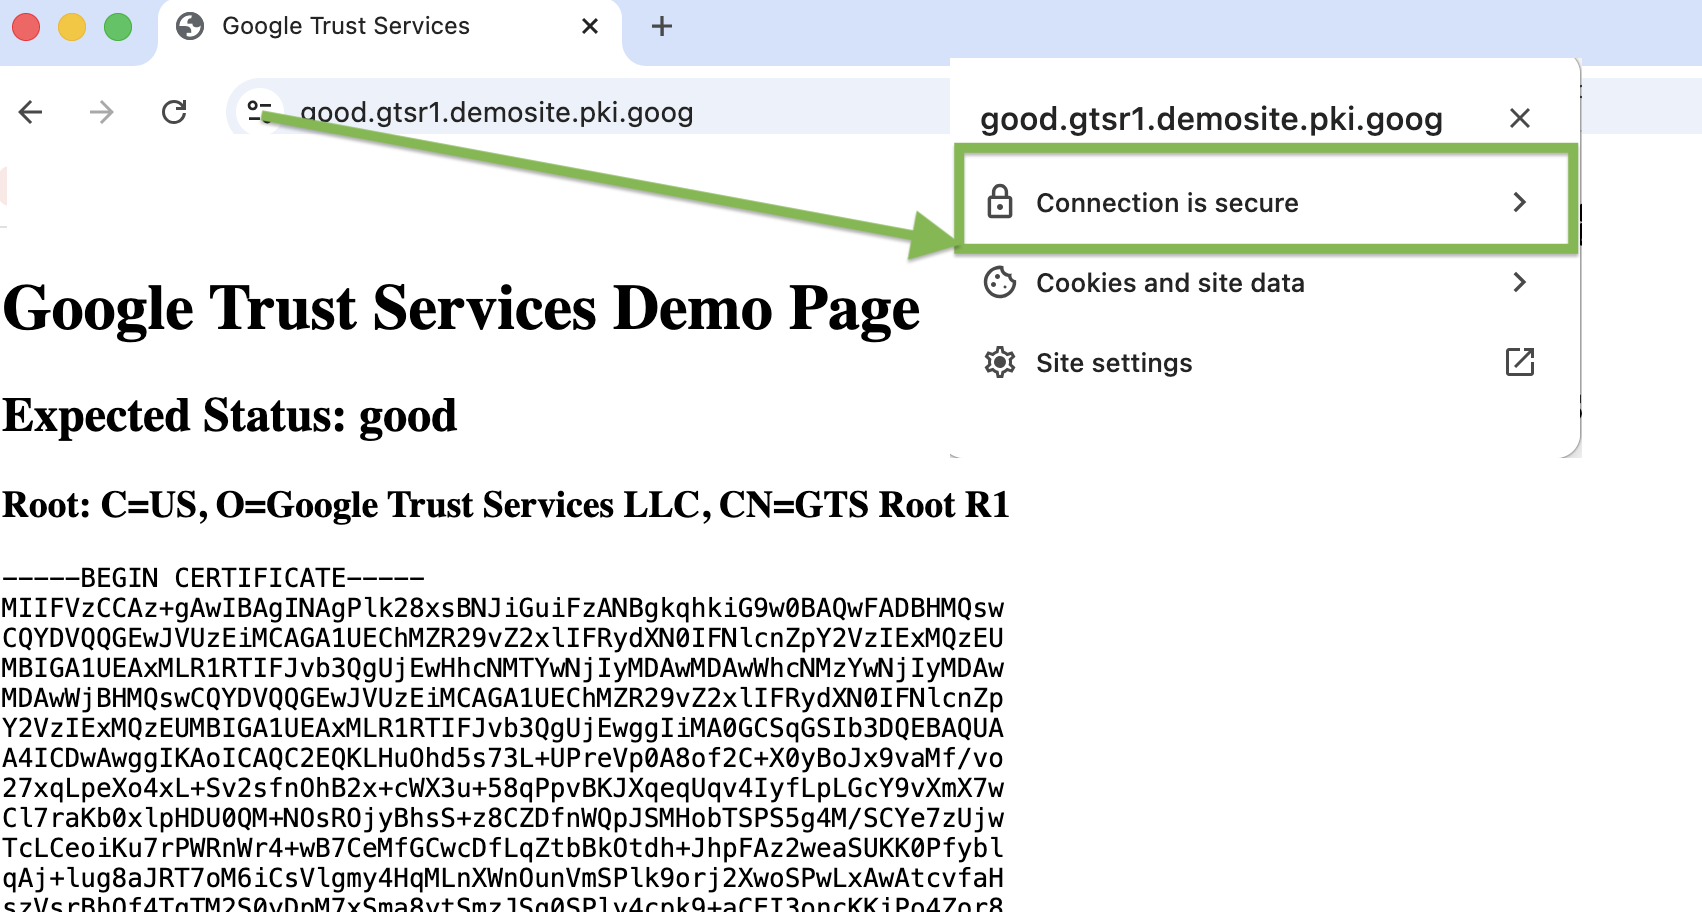Viewport: 1702px width, 912px height.
Task: Click the Site settings gear icon
Action: (x=1000, y=362)
